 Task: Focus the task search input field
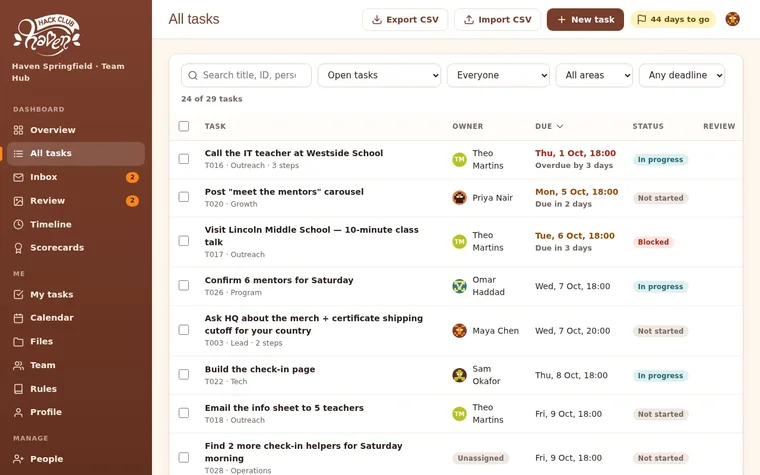pos(246,76)
